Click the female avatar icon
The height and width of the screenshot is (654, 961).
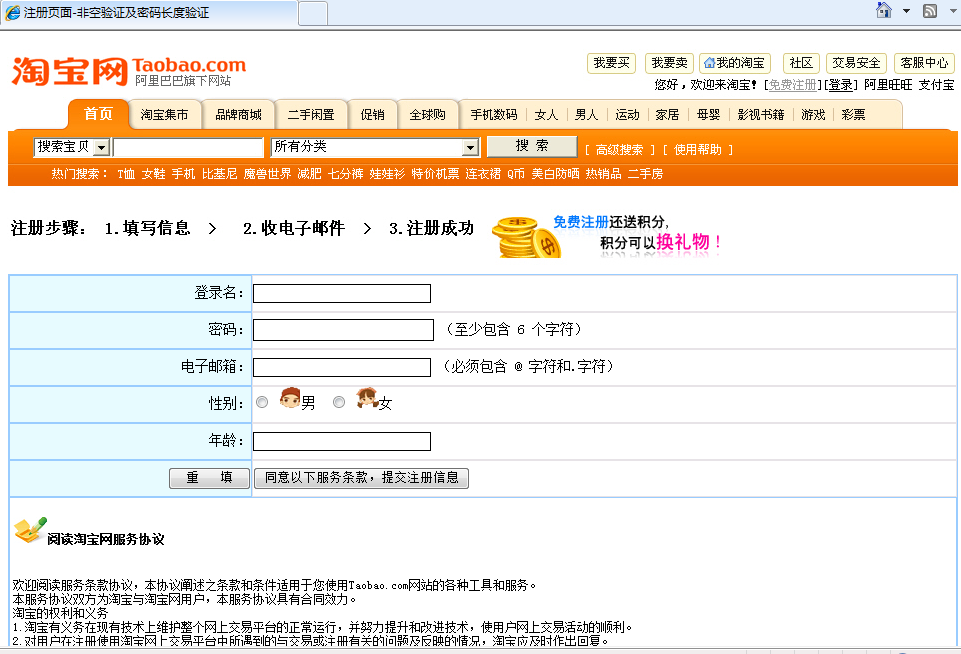pos(366,399)
